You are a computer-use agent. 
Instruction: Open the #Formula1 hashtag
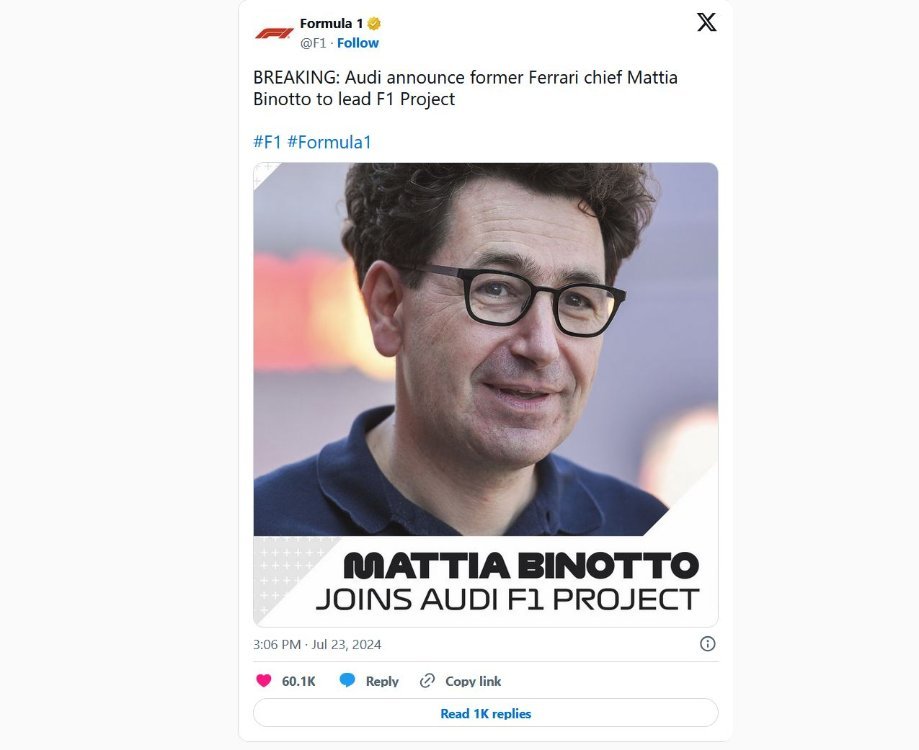tap(329, 142)
